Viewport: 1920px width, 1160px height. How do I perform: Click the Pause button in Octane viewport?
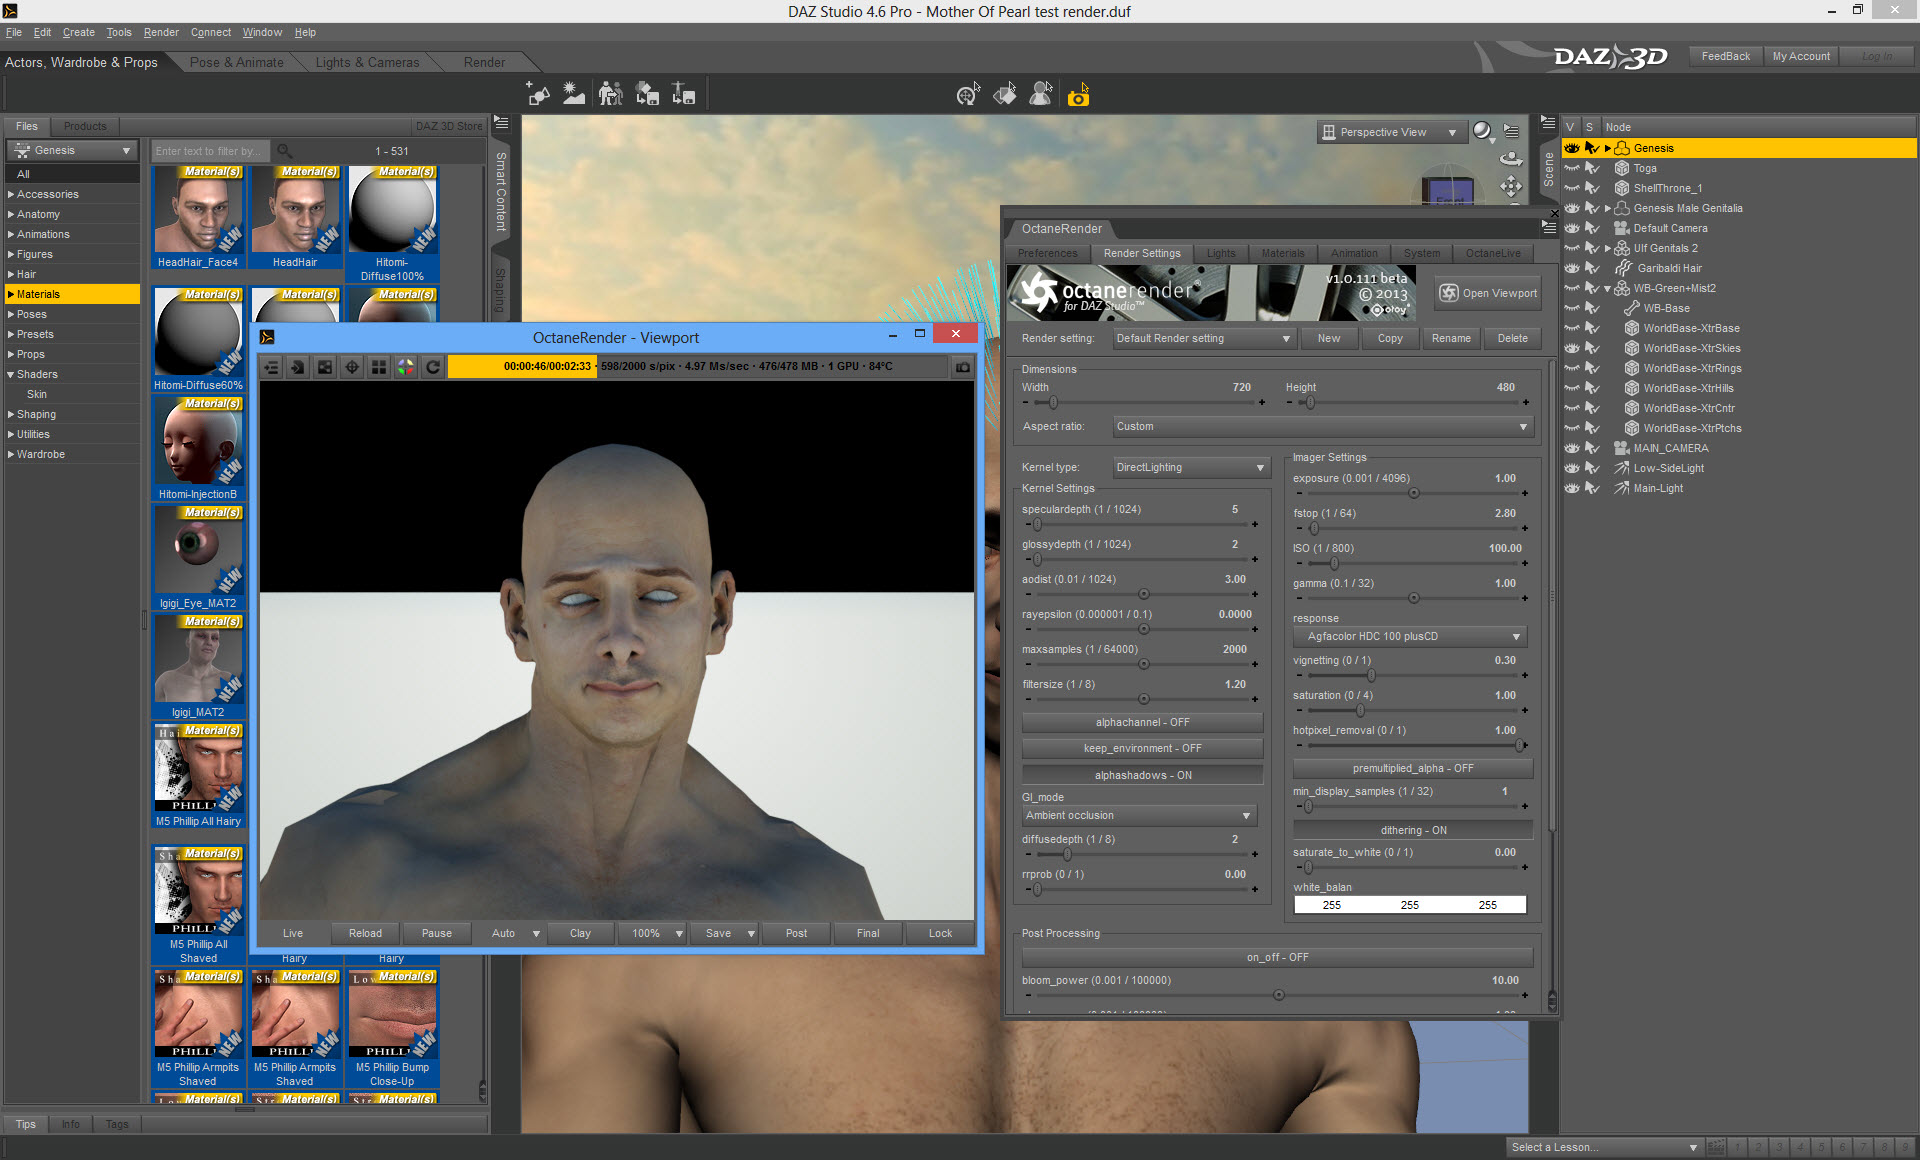(436, 933)
